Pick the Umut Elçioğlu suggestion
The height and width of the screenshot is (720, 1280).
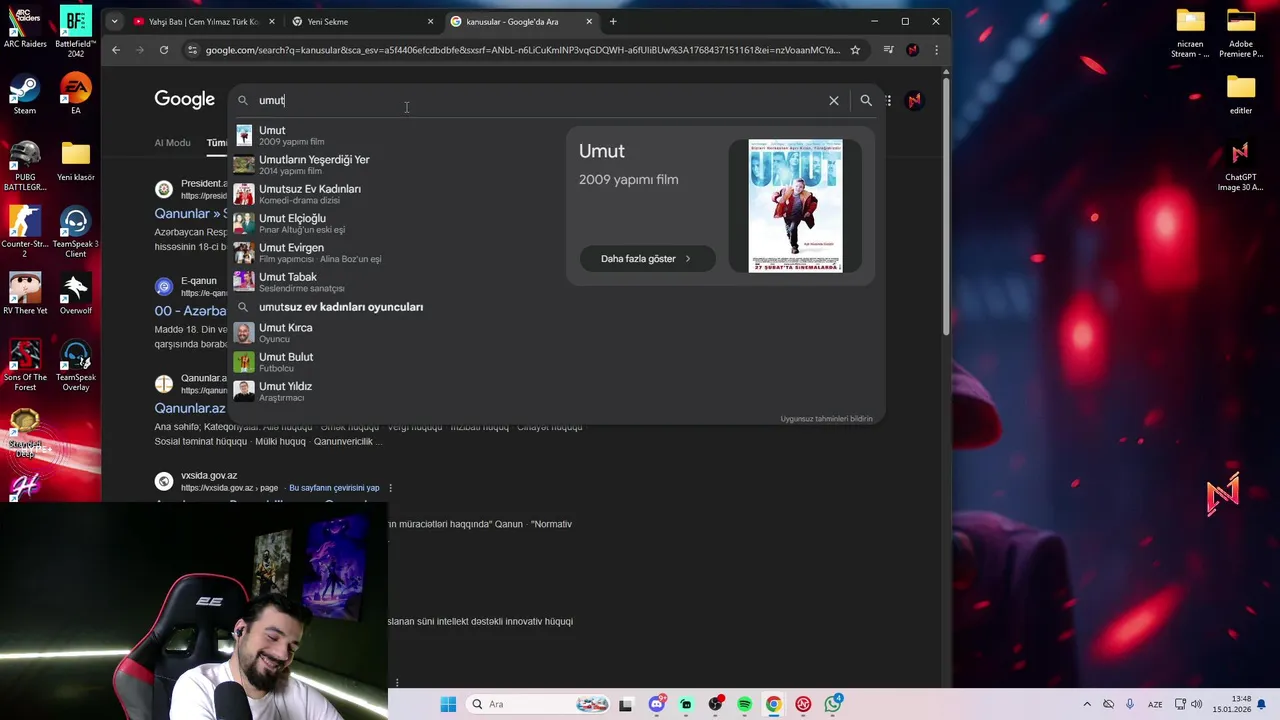(396, 223)
